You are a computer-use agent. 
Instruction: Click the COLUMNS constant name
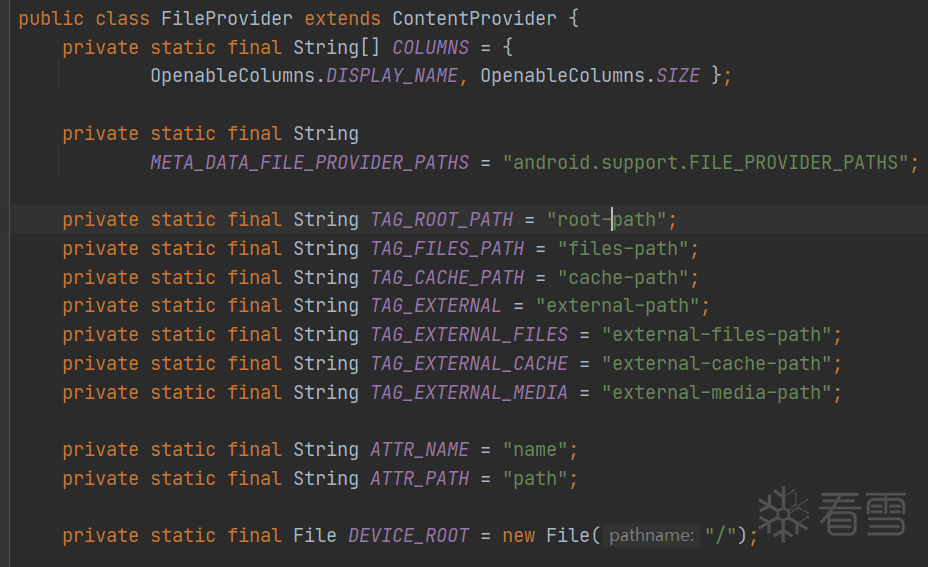pos(430,48)
